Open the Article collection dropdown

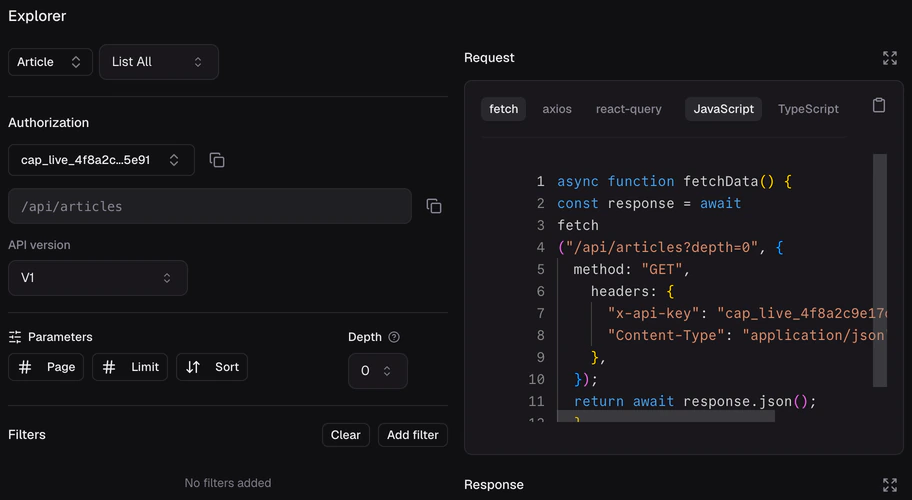coord(50,62)
